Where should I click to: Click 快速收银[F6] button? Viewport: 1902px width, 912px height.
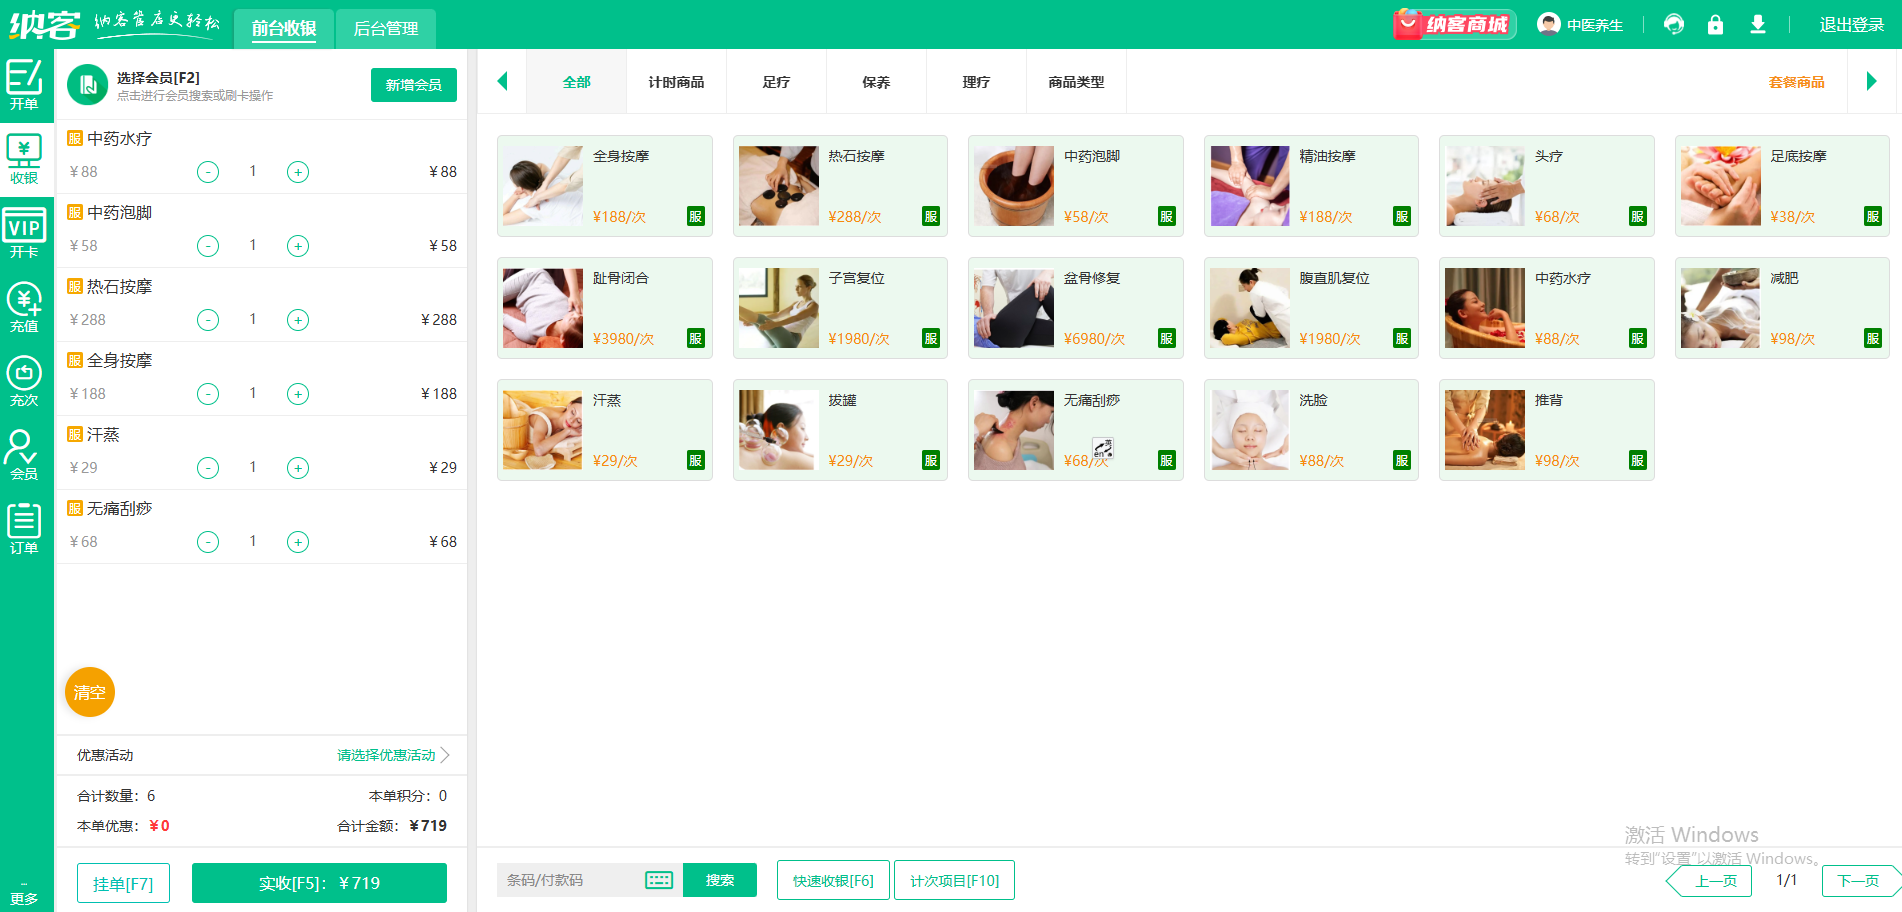click(833, 880)
